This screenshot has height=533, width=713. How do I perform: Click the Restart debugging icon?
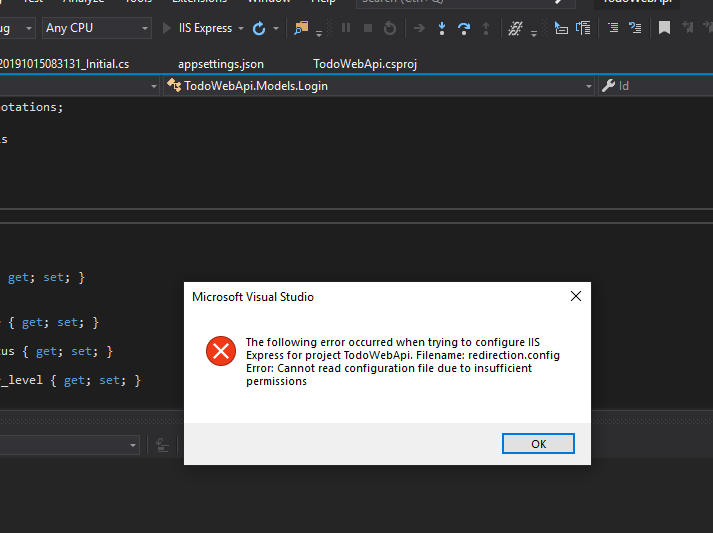tap(390, 28)
